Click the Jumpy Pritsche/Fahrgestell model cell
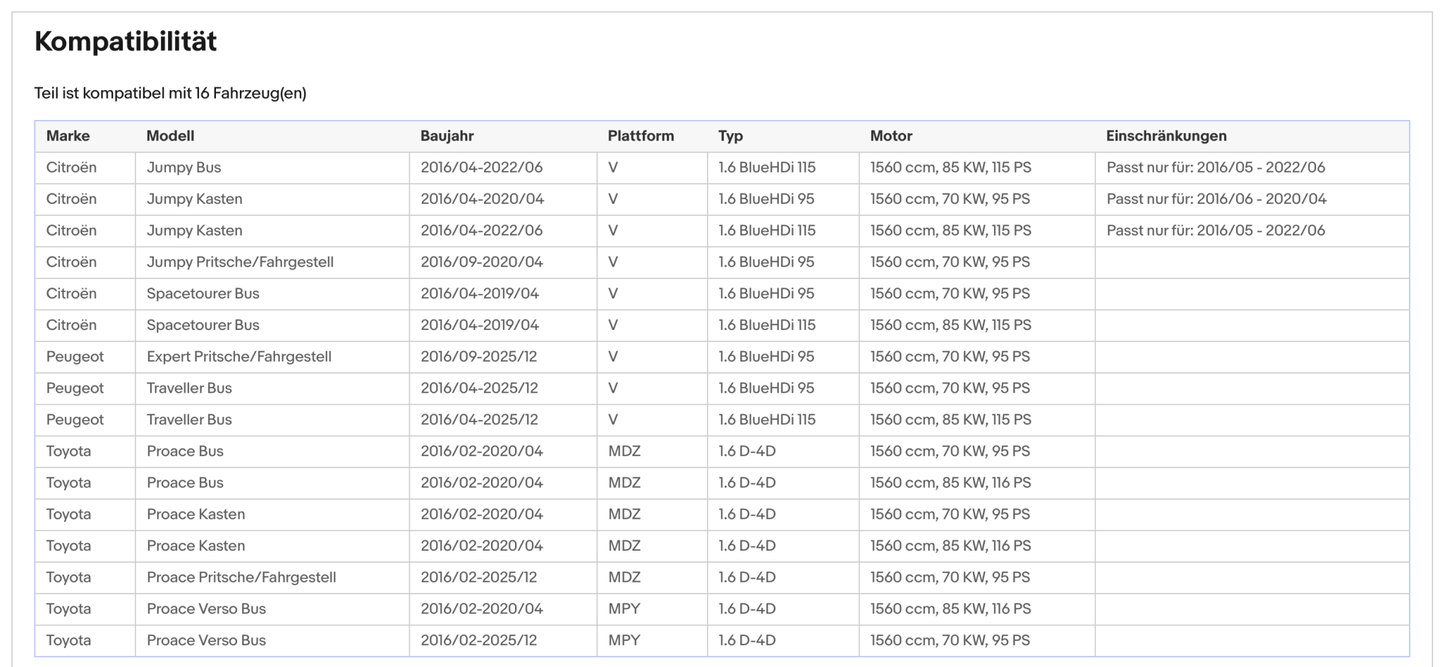 [x=240, y=262]
